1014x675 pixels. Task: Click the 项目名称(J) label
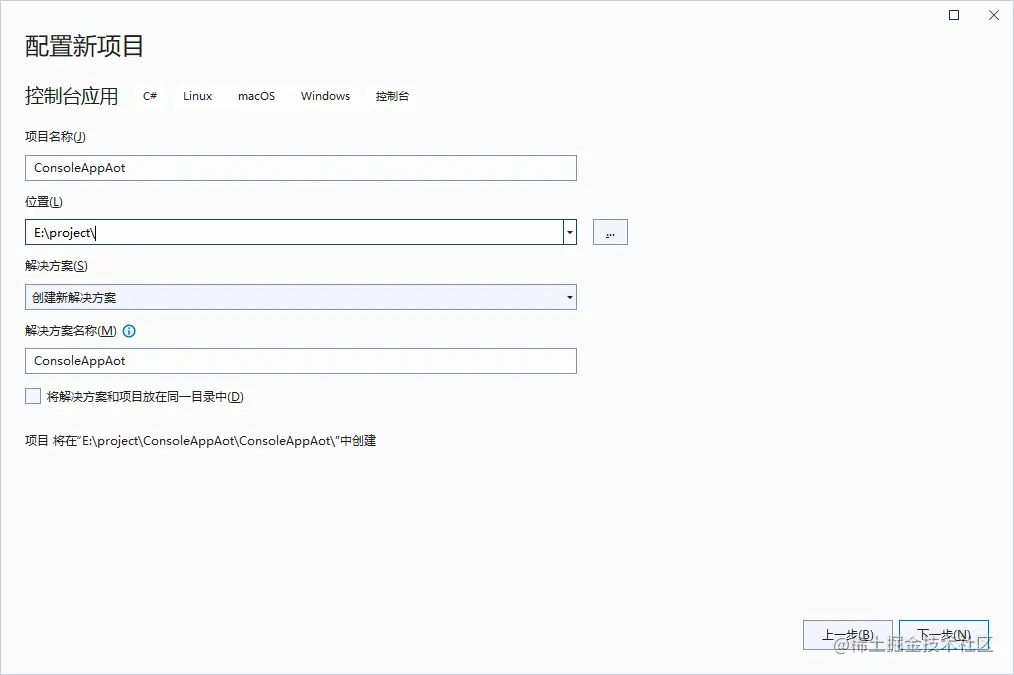[x=55, y=136]
